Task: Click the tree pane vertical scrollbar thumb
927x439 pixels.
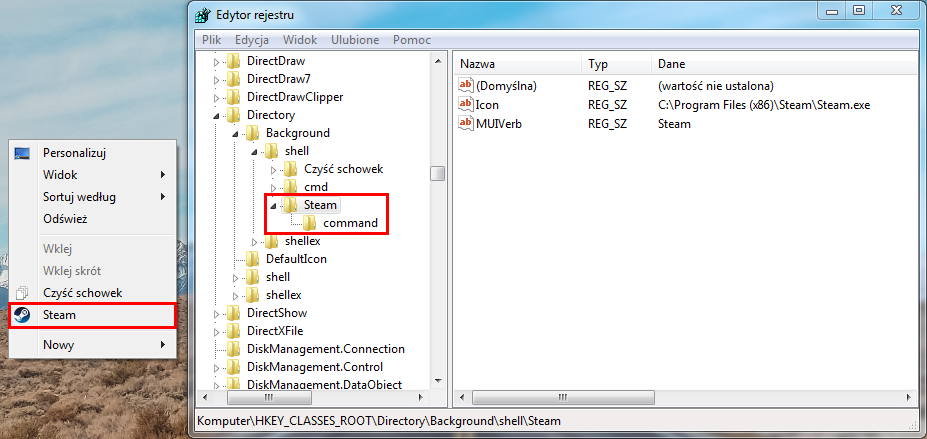Action: (x=437, y=174)
